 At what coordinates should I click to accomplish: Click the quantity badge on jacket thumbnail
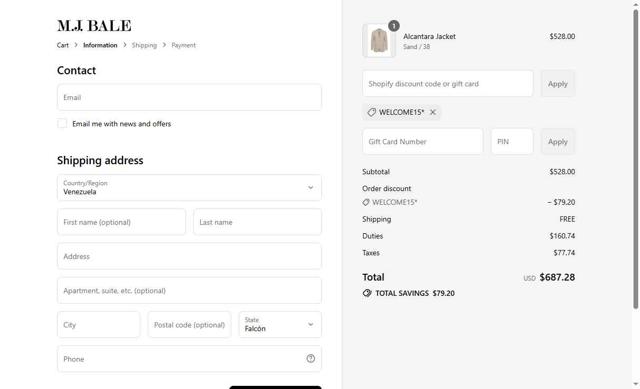coord(393,26)
